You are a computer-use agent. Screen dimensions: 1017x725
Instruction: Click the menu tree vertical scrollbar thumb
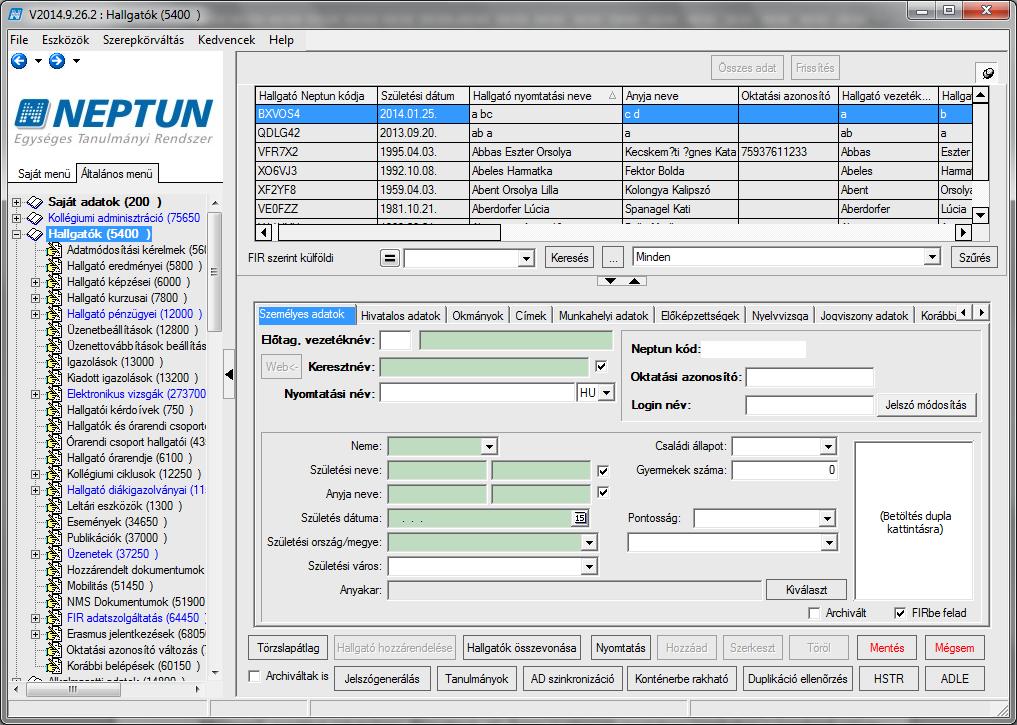click(x=214, y=272)
